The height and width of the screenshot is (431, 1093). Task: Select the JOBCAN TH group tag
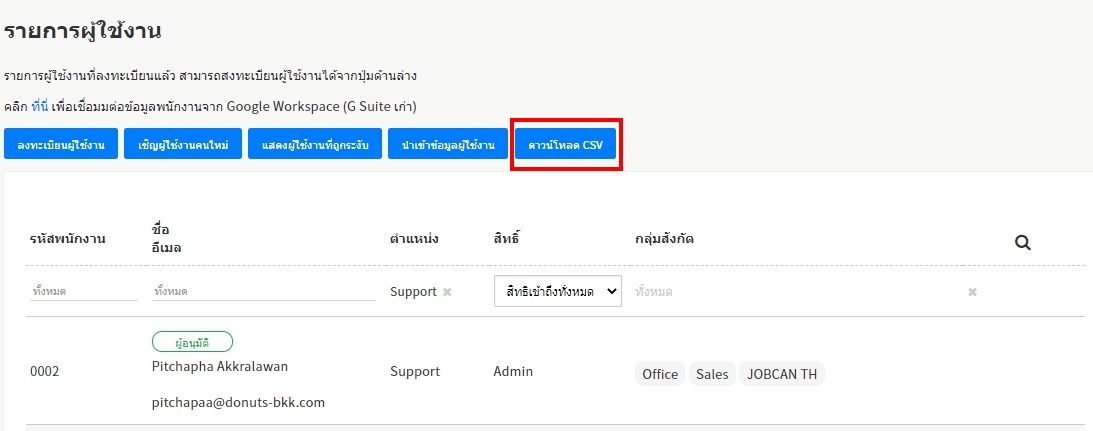782,374
